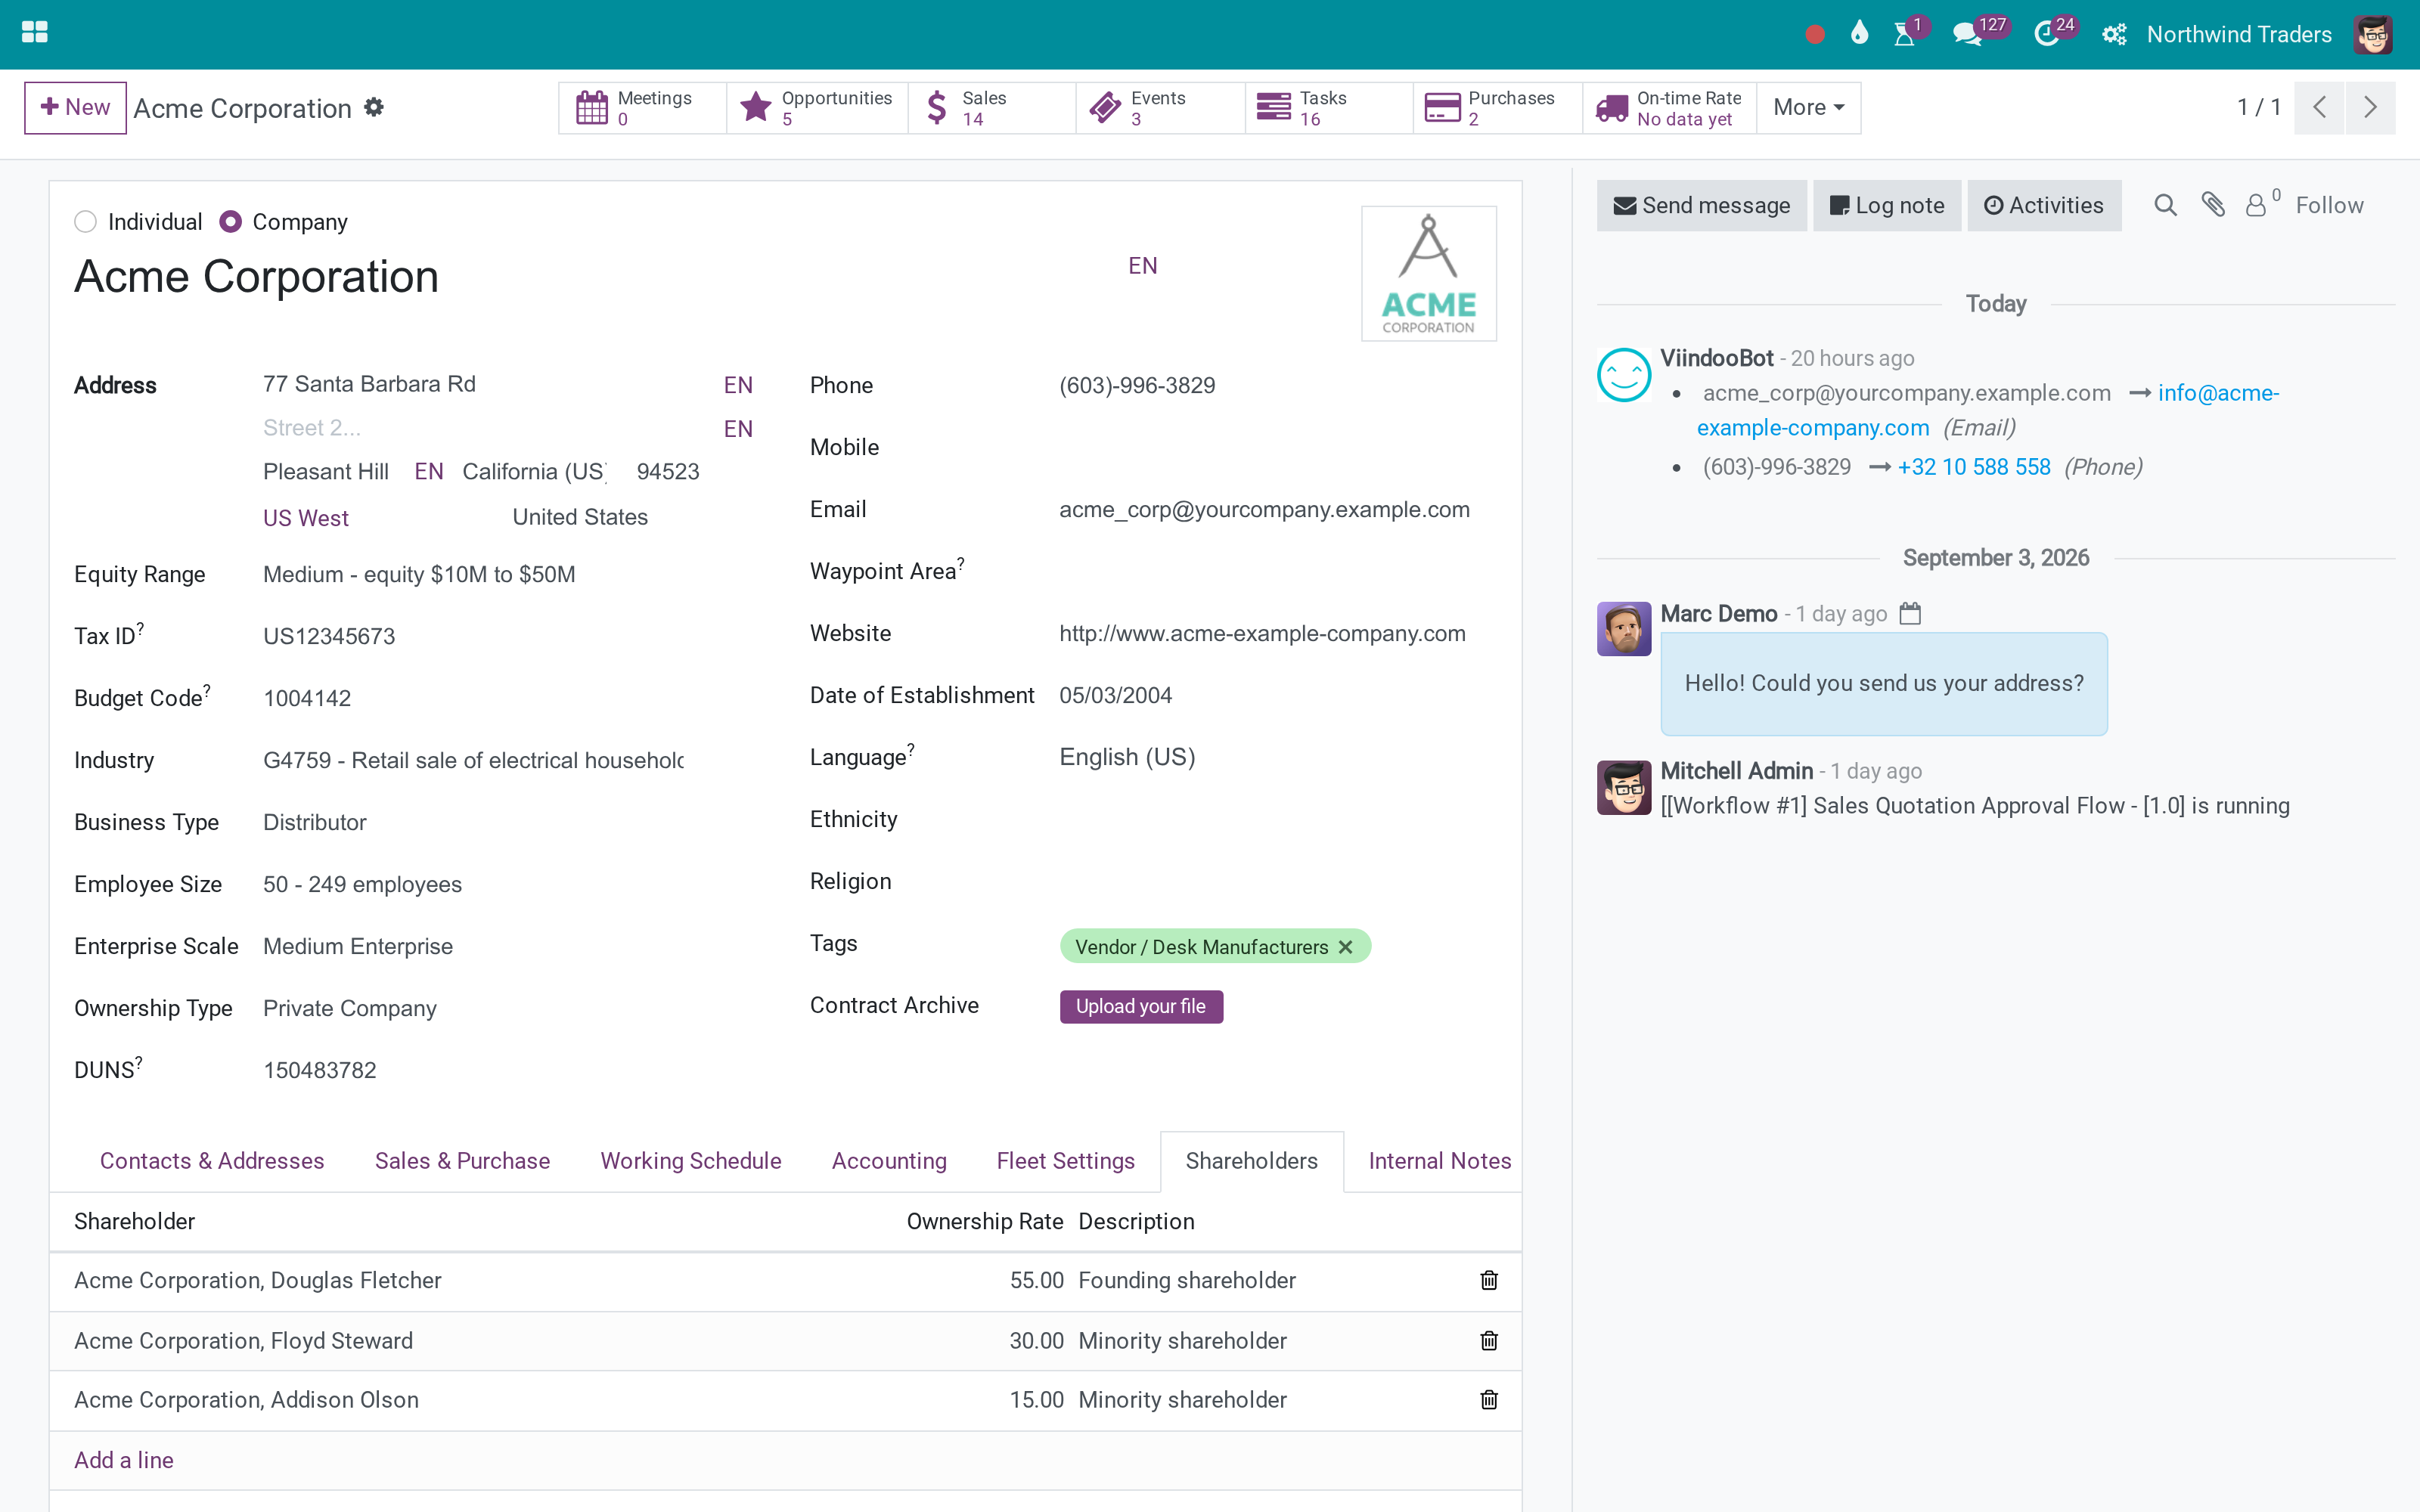
Task: Click the Website field
Action: [1277, 634]
